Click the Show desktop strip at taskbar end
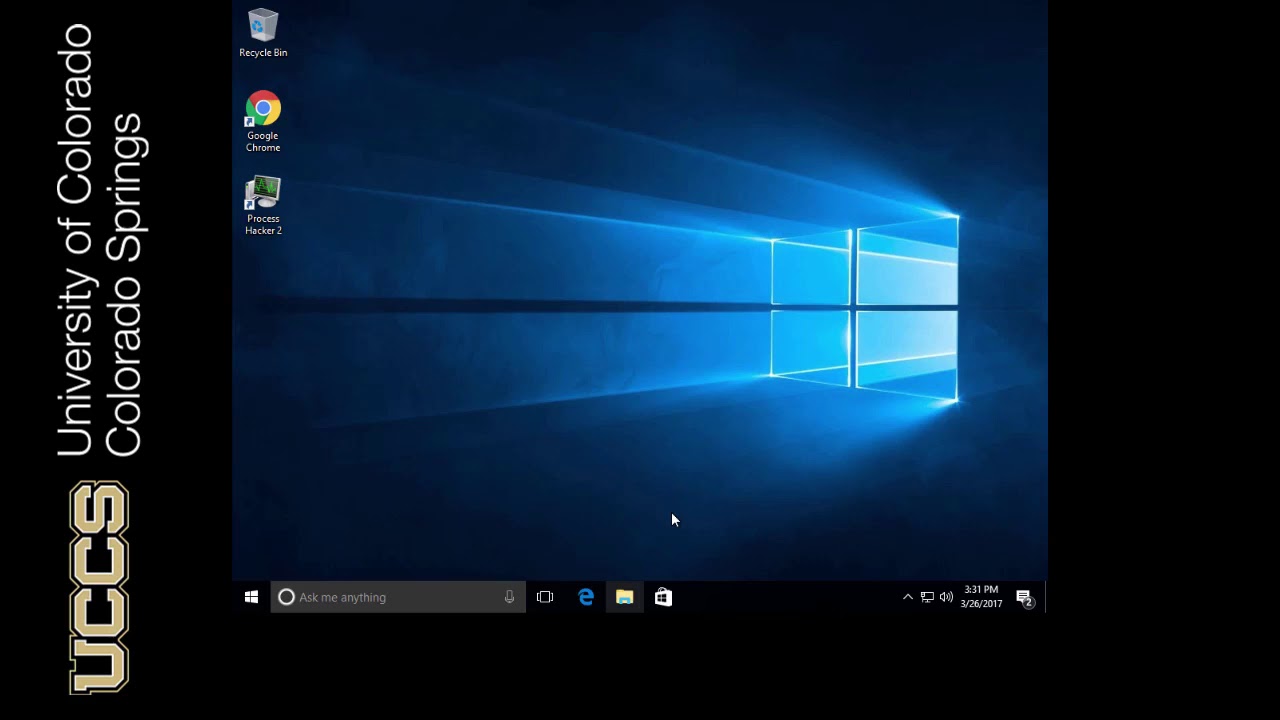1280x720 pixels. pos(1045,597)
